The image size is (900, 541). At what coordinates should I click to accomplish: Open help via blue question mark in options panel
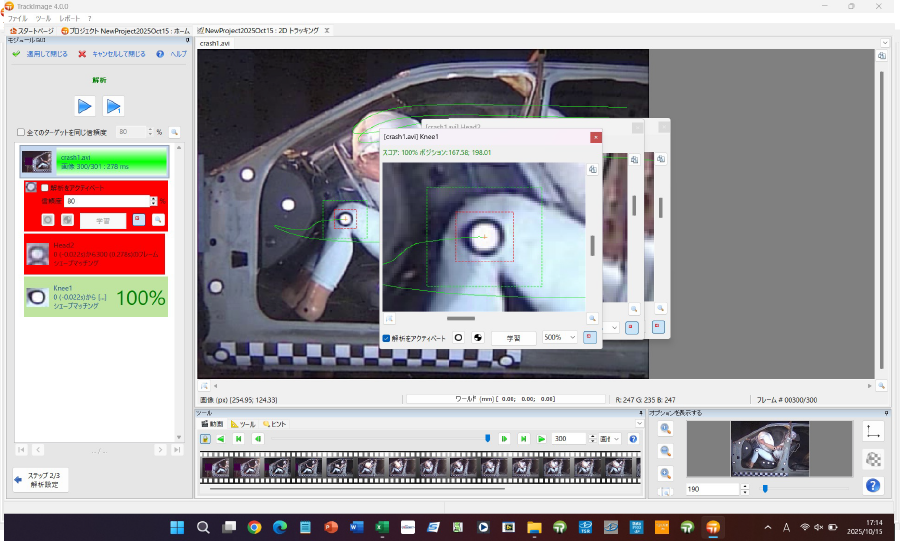(x=873, y=486)
